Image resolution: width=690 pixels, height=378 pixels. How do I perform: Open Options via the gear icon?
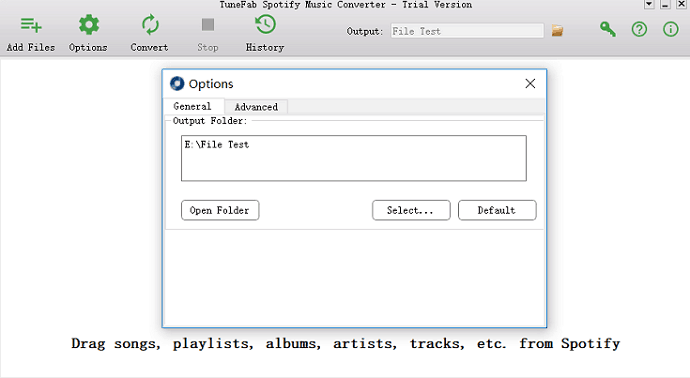coord(89,25)
